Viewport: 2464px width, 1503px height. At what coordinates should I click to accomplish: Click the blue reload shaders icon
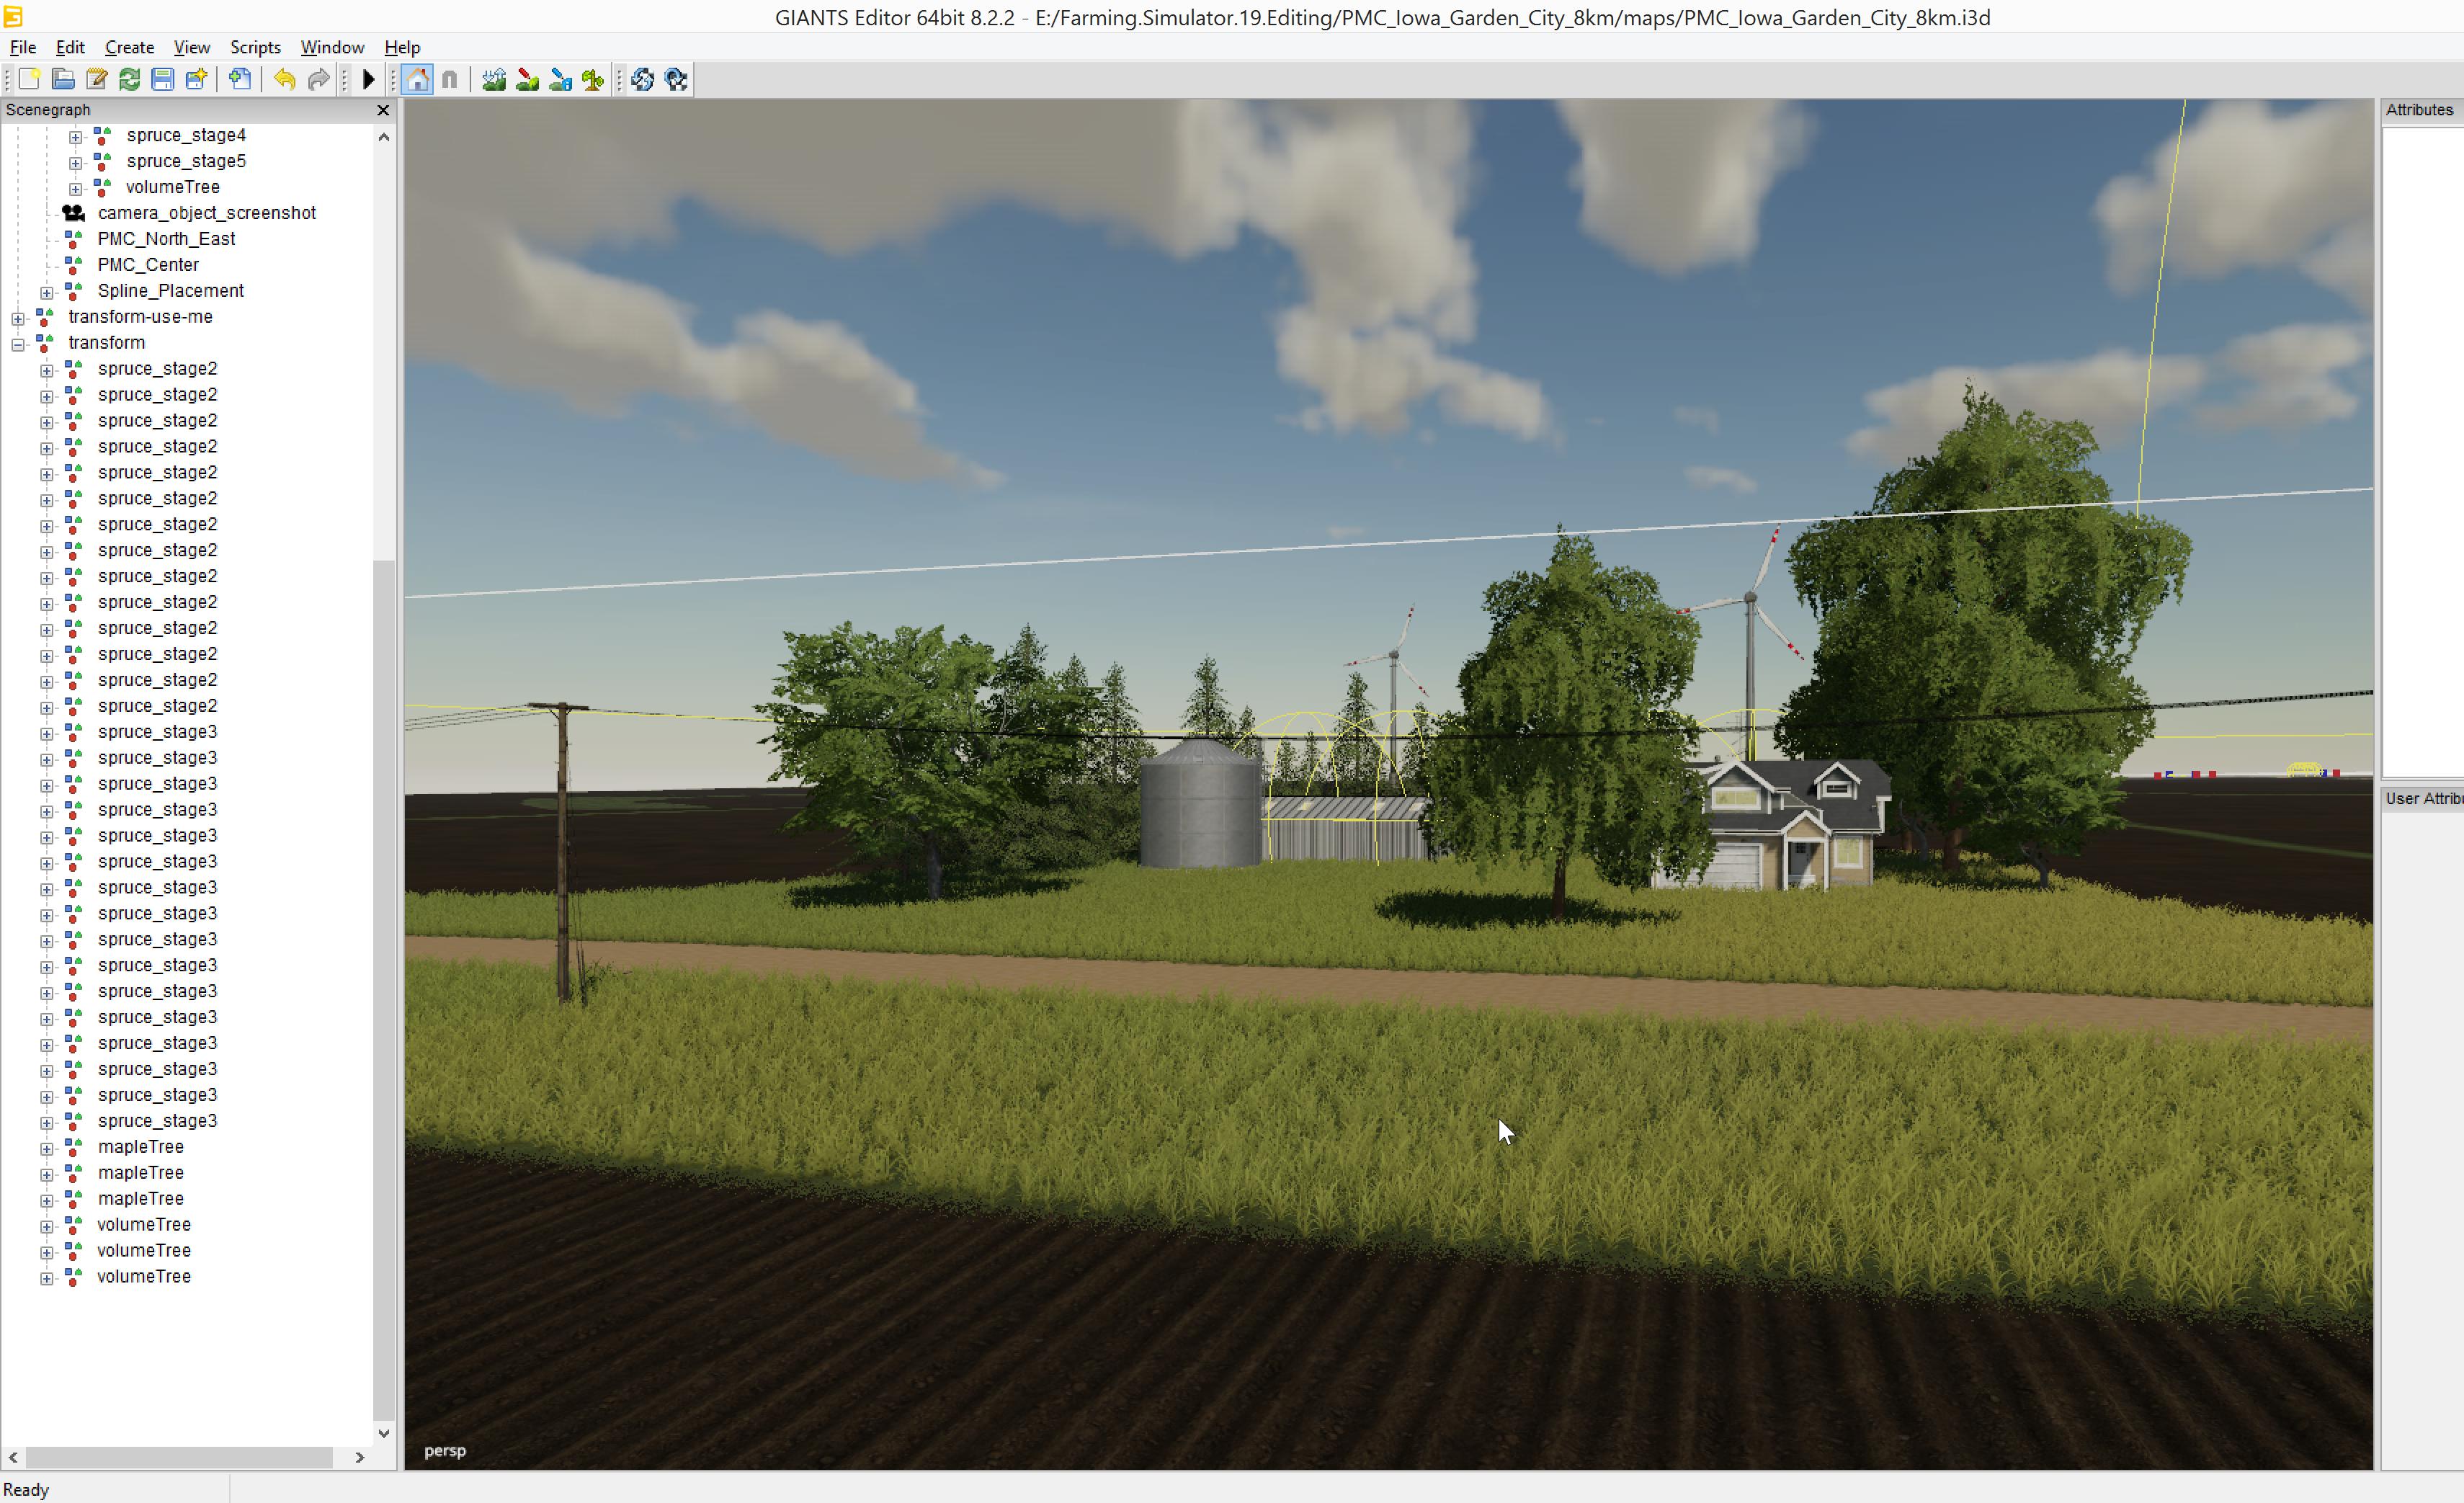[643, 80]
